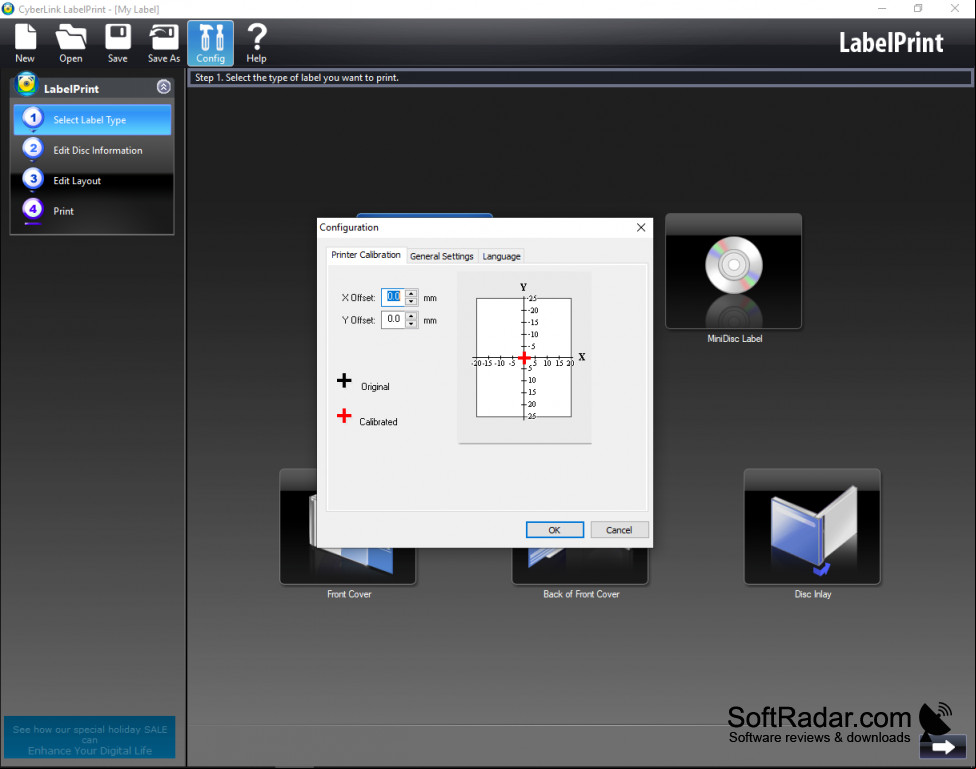Minimize the LabelPrint window
Viewport: 976px width, 769px height.
pos(882,9)
